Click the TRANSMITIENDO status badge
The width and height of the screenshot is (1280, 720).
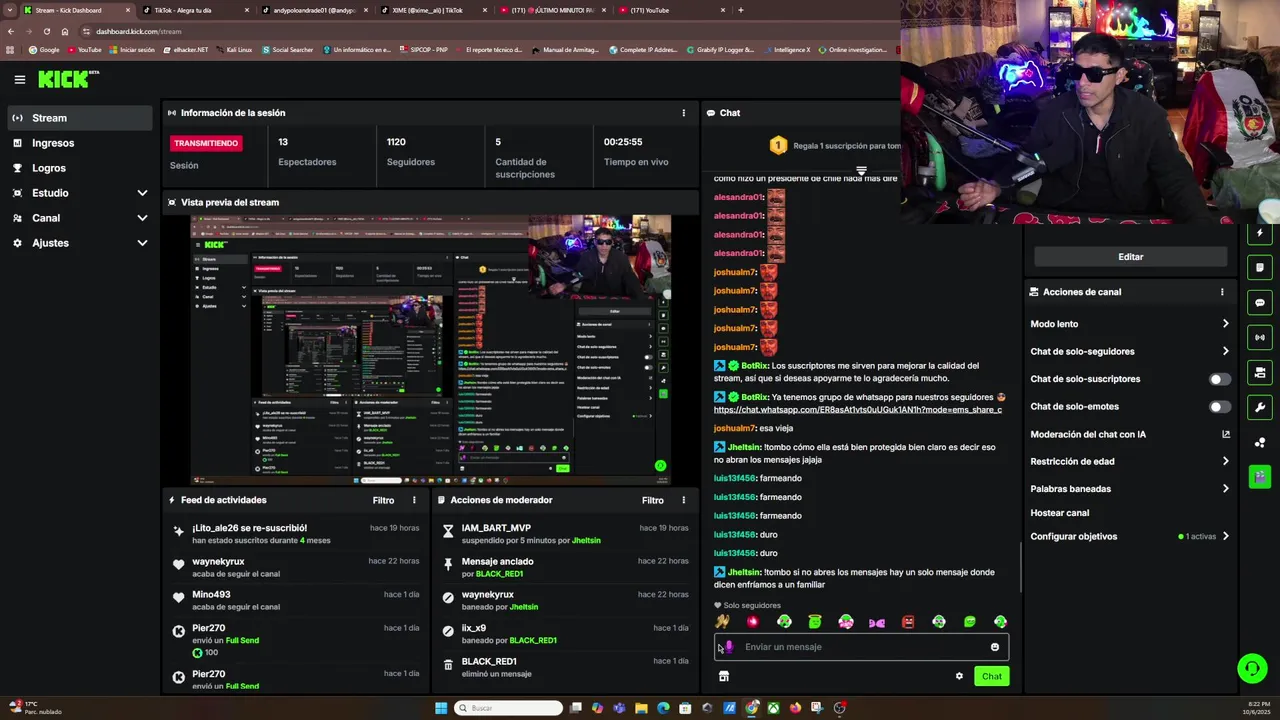(207, 143)
